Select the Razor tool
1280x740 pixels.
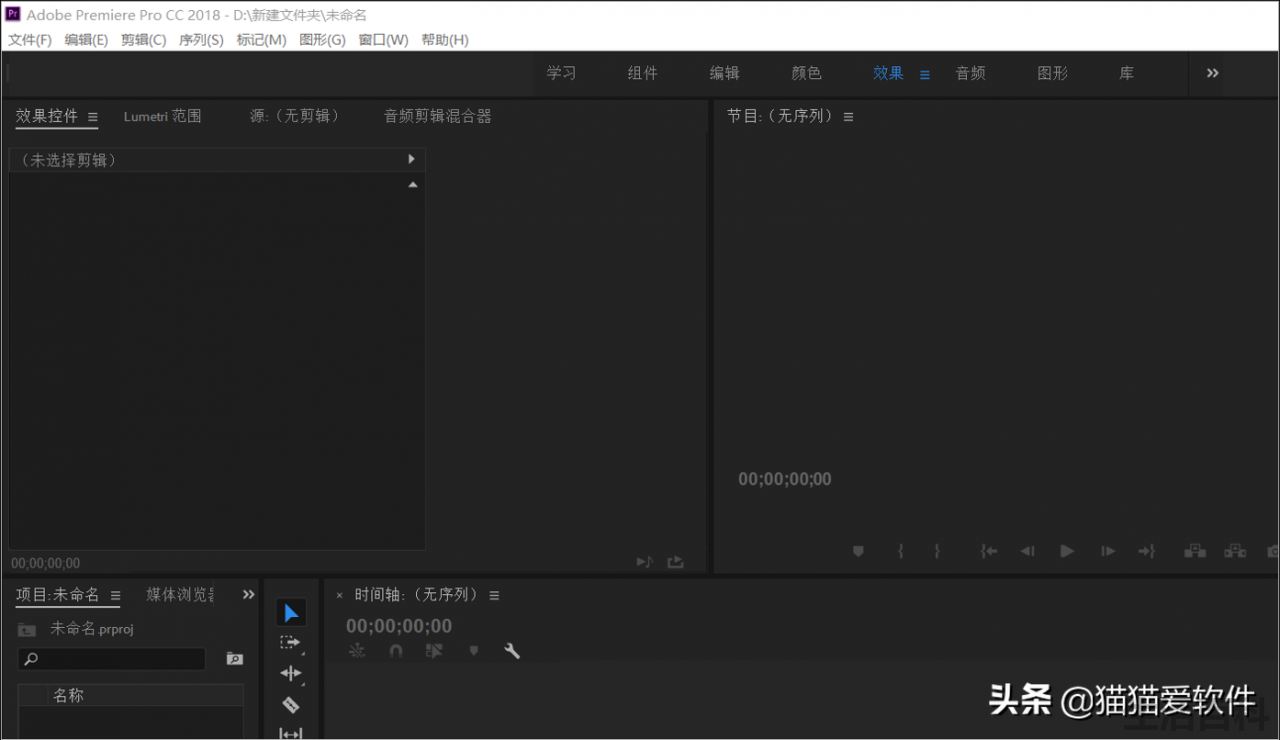[x=291, y=704]
